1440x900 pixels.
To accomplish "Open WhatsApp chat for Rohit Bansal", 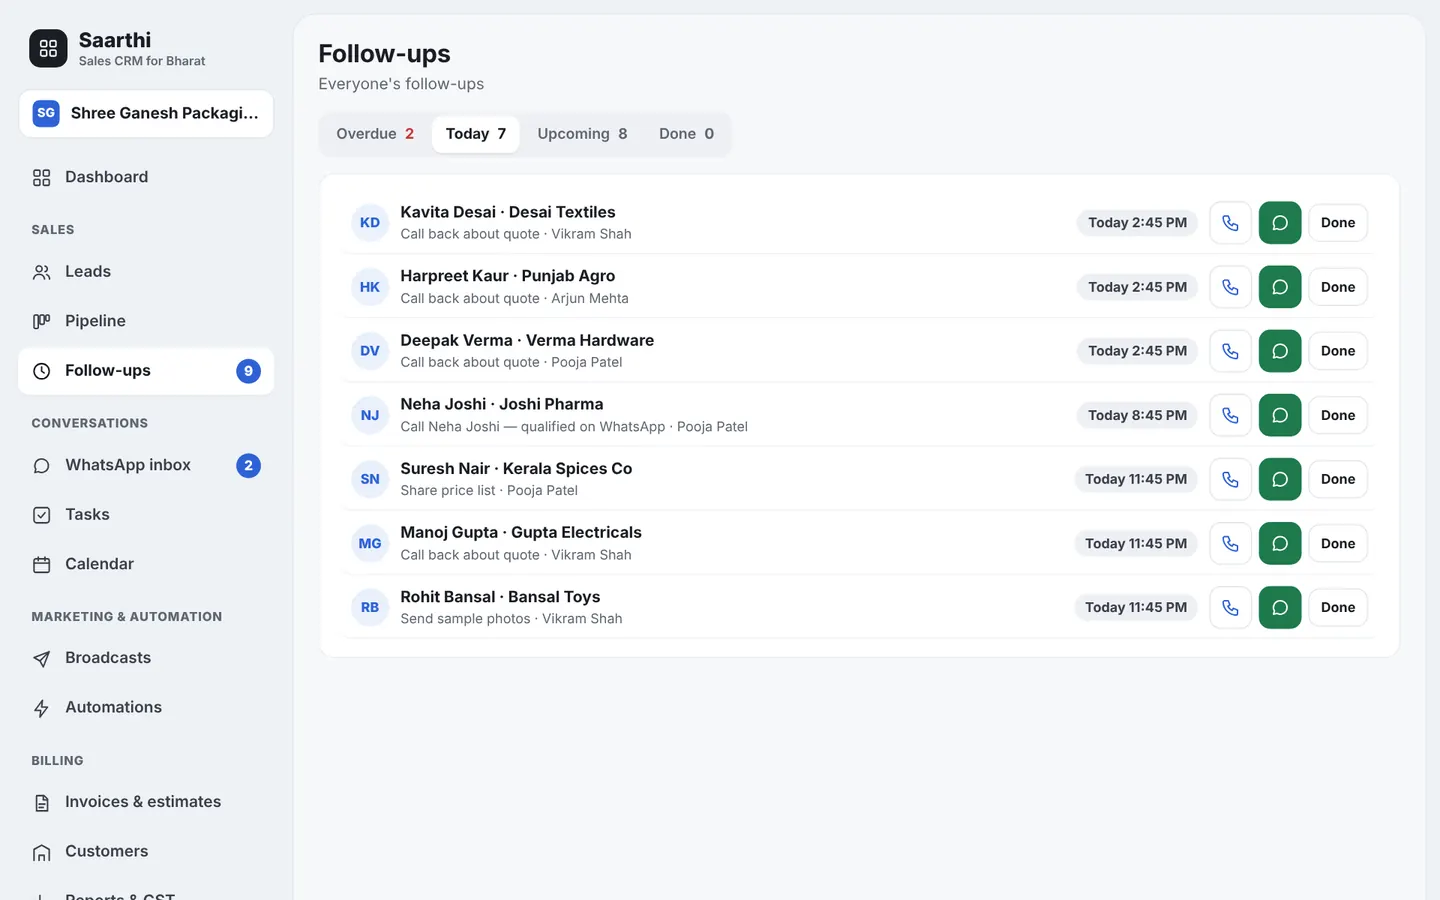I will pos(1280,607).
